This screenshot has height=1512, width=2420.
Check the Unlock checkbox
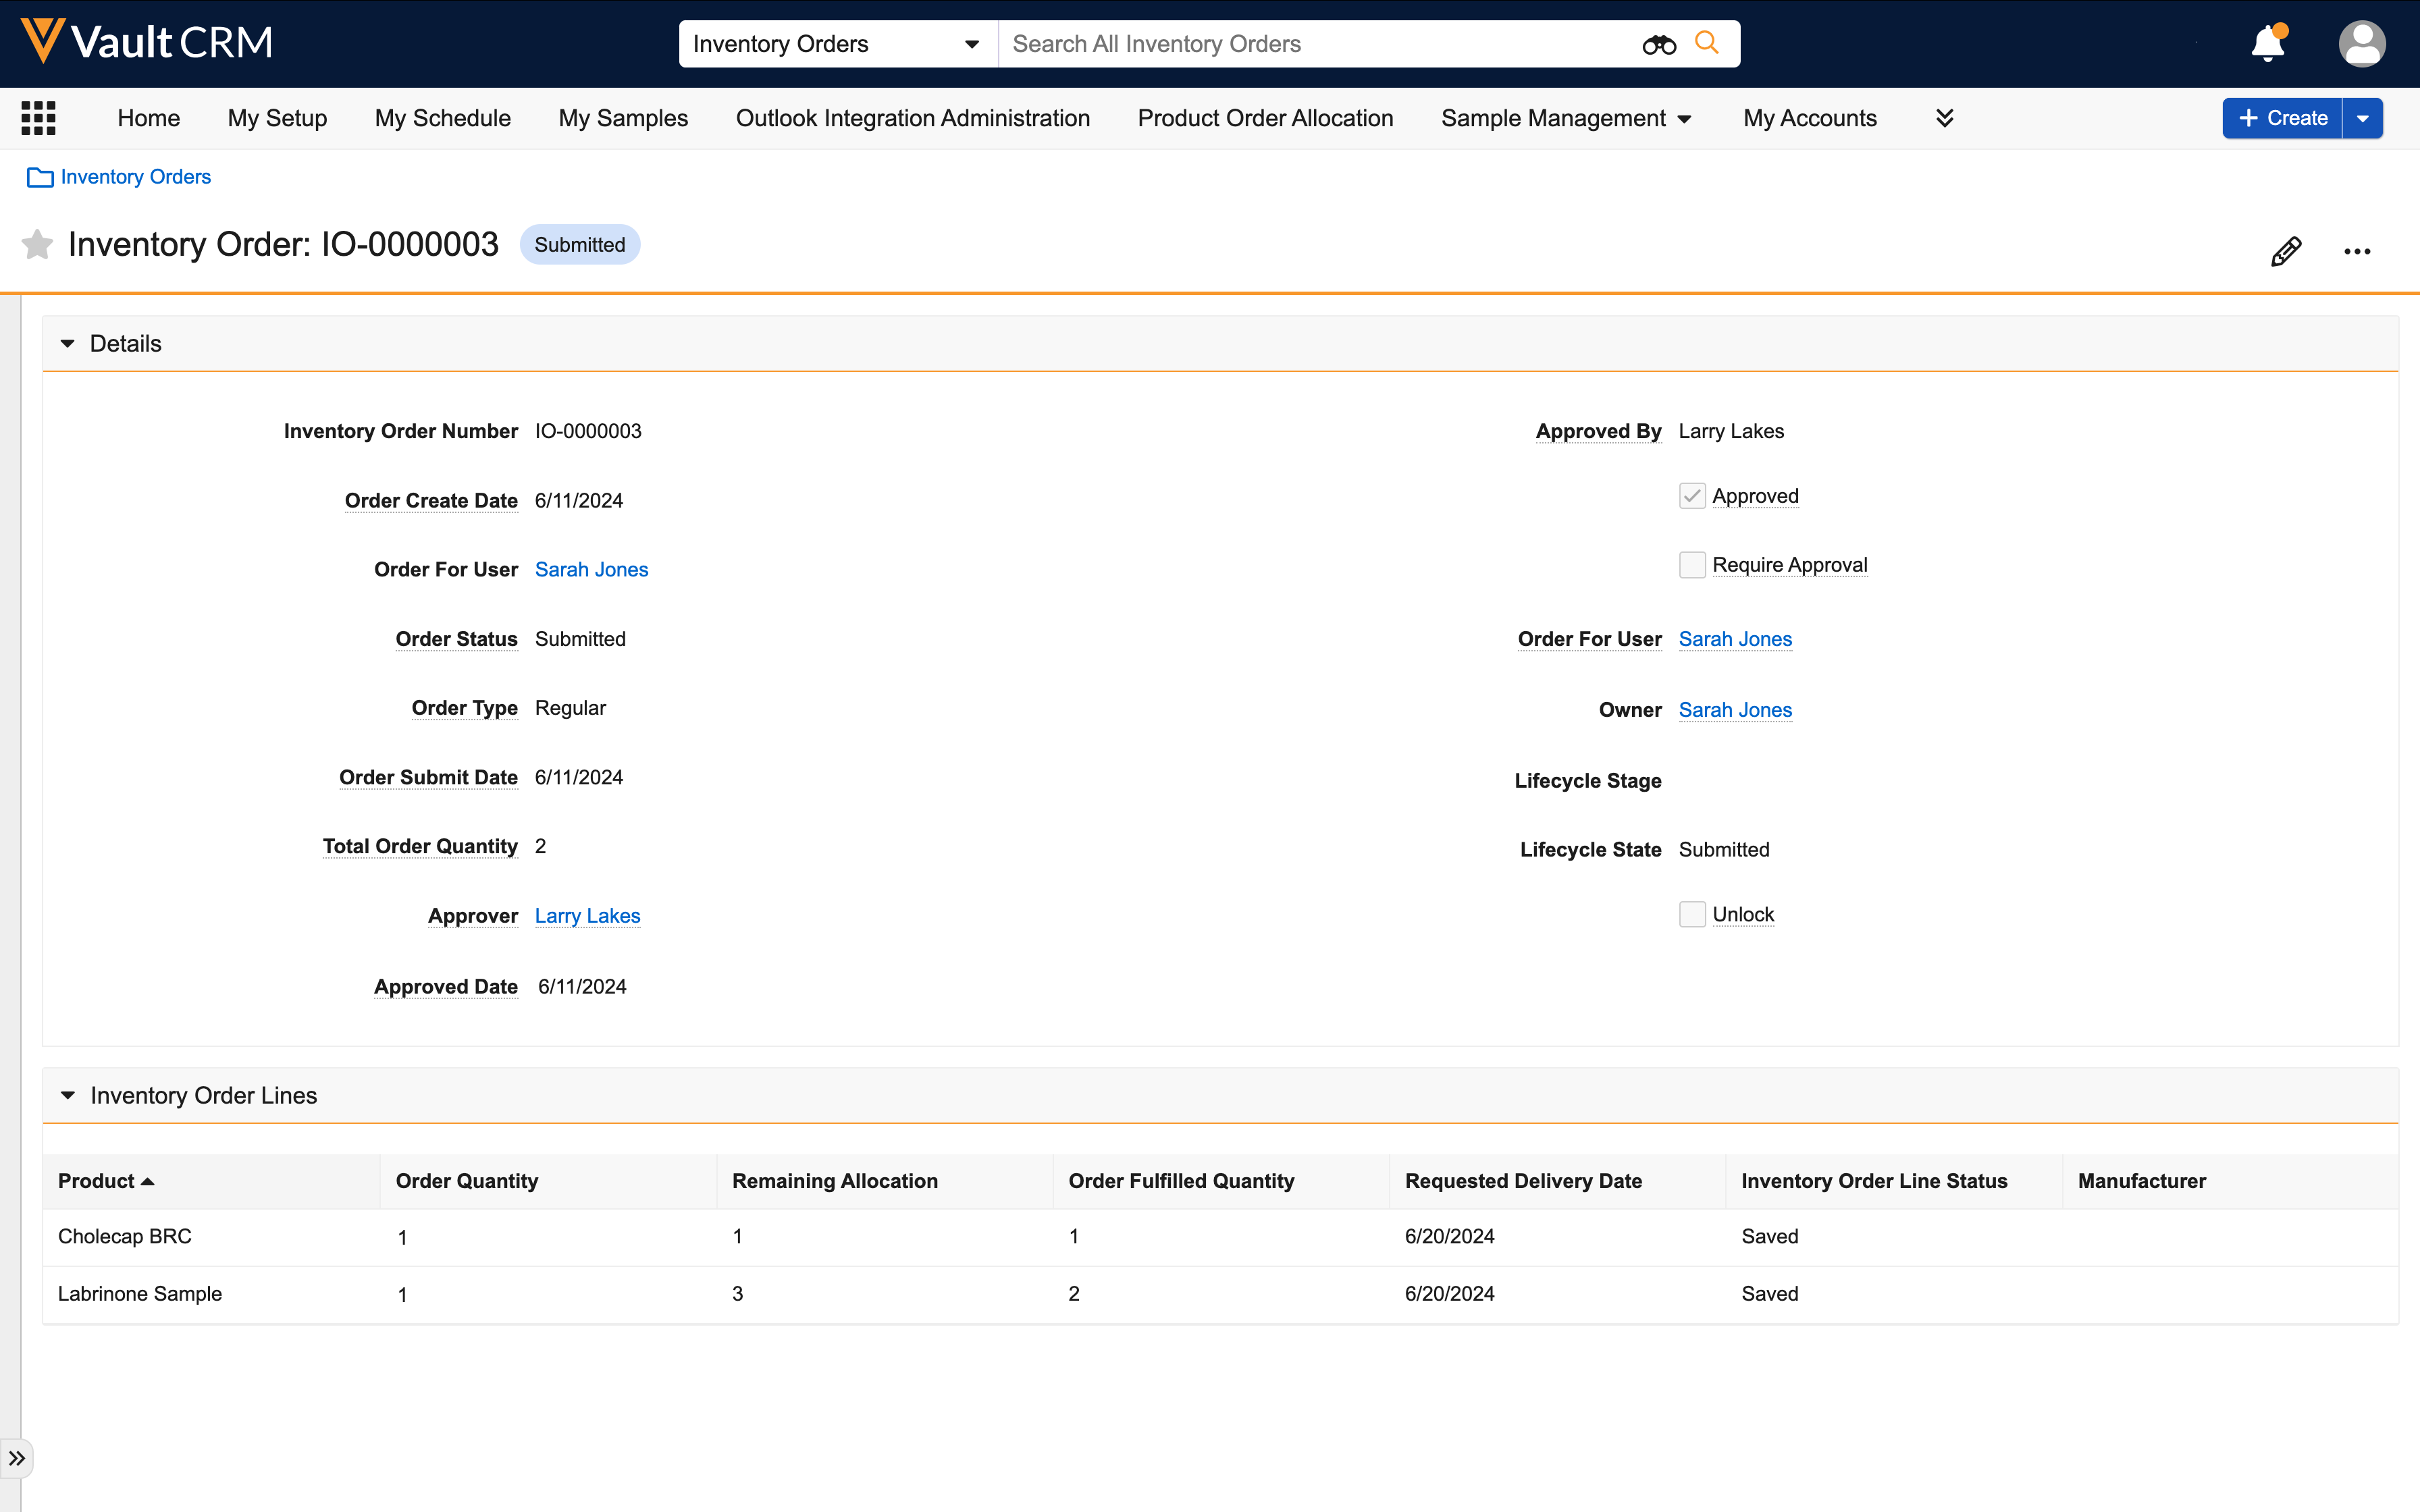(x=1692, y=914)
